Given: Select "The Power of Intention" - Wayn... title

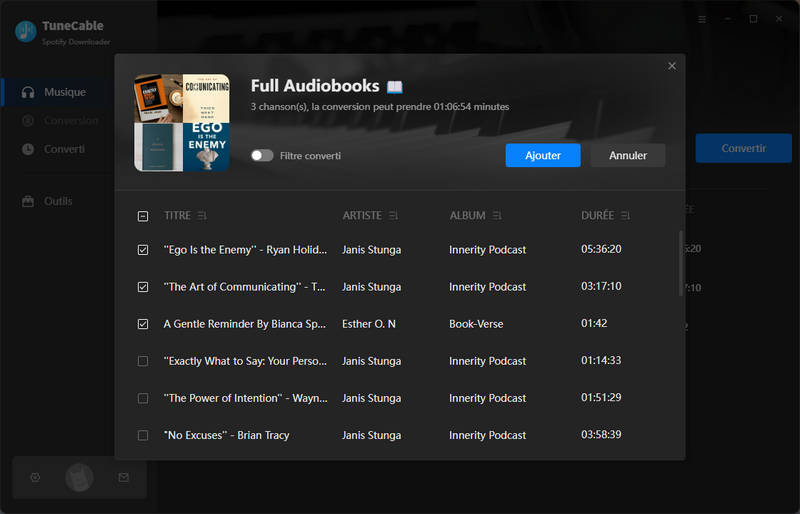Looking at the screenshot, I should point(245,398).
